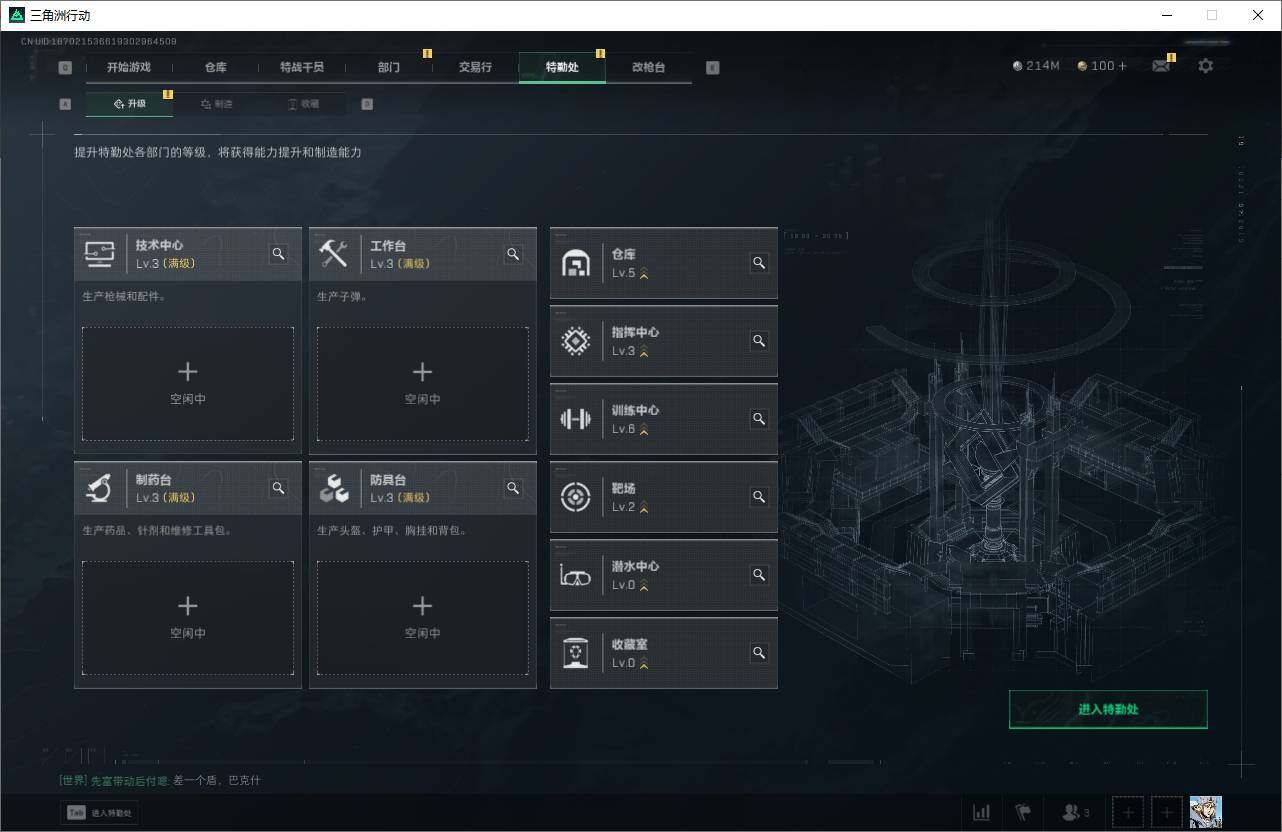Click the 训练中心 department name
Screen dimensions: 1282x832
tap(635, 410)
